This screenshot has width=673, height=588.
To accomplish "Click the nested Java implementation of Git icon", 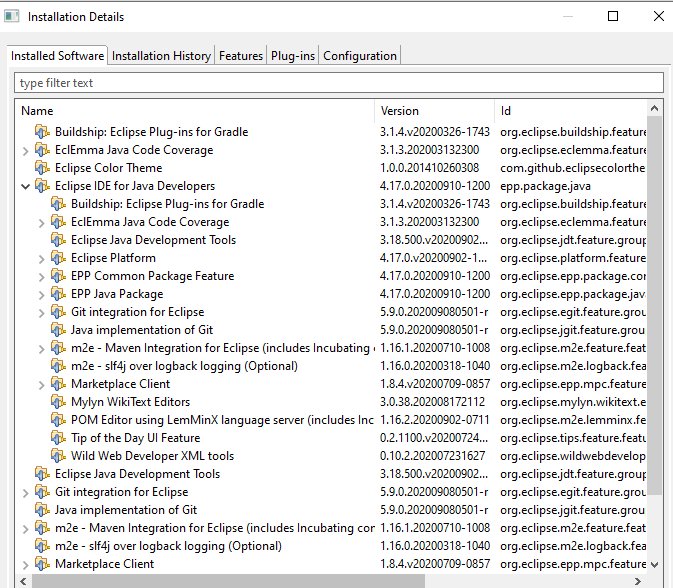I will (x=58, y=330).
